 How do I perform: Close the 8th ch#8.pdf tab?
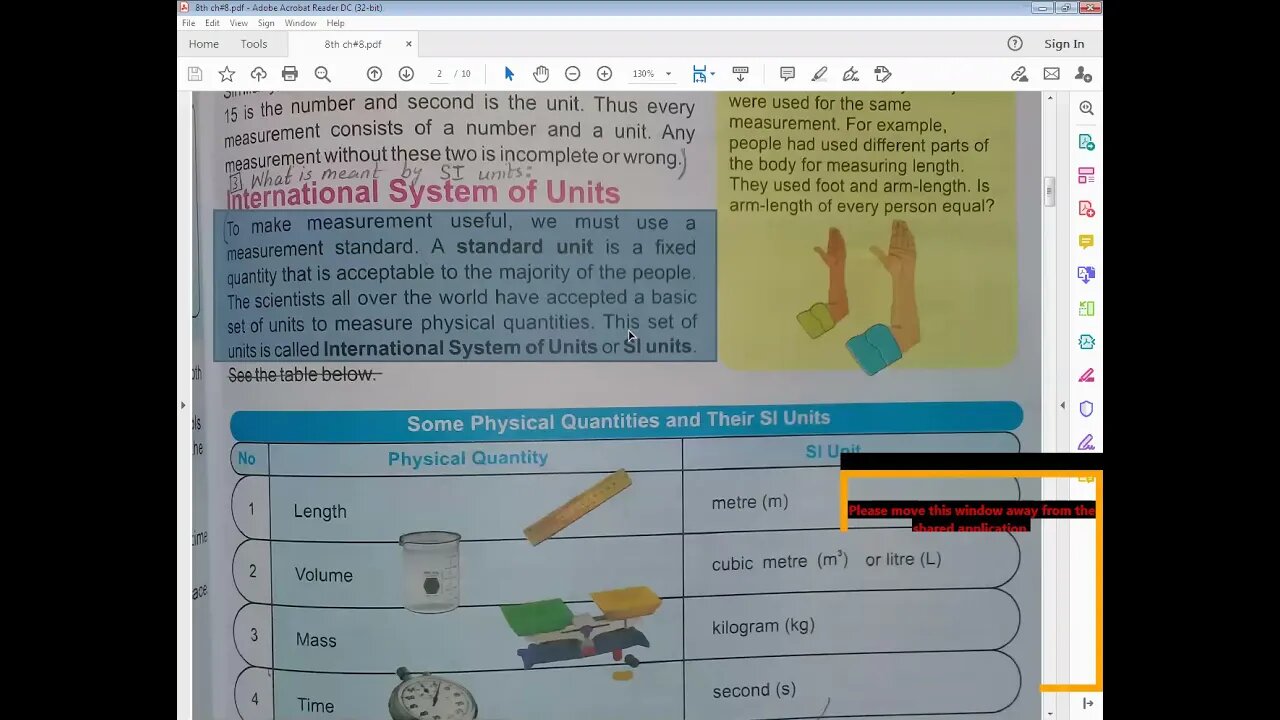tap(408, 44)
